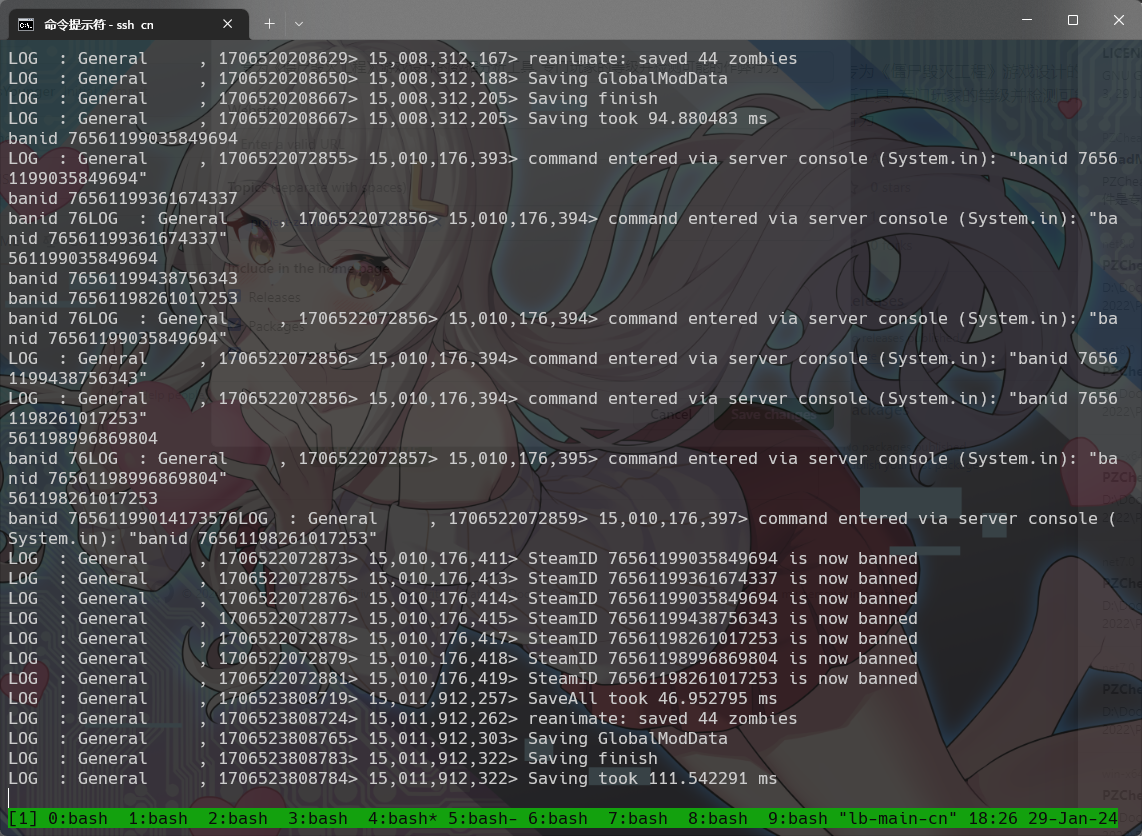Close the '命令提示符 - ssh cn' tab
This screenshot has height=836, width=1142.
(x=227, y=24)
